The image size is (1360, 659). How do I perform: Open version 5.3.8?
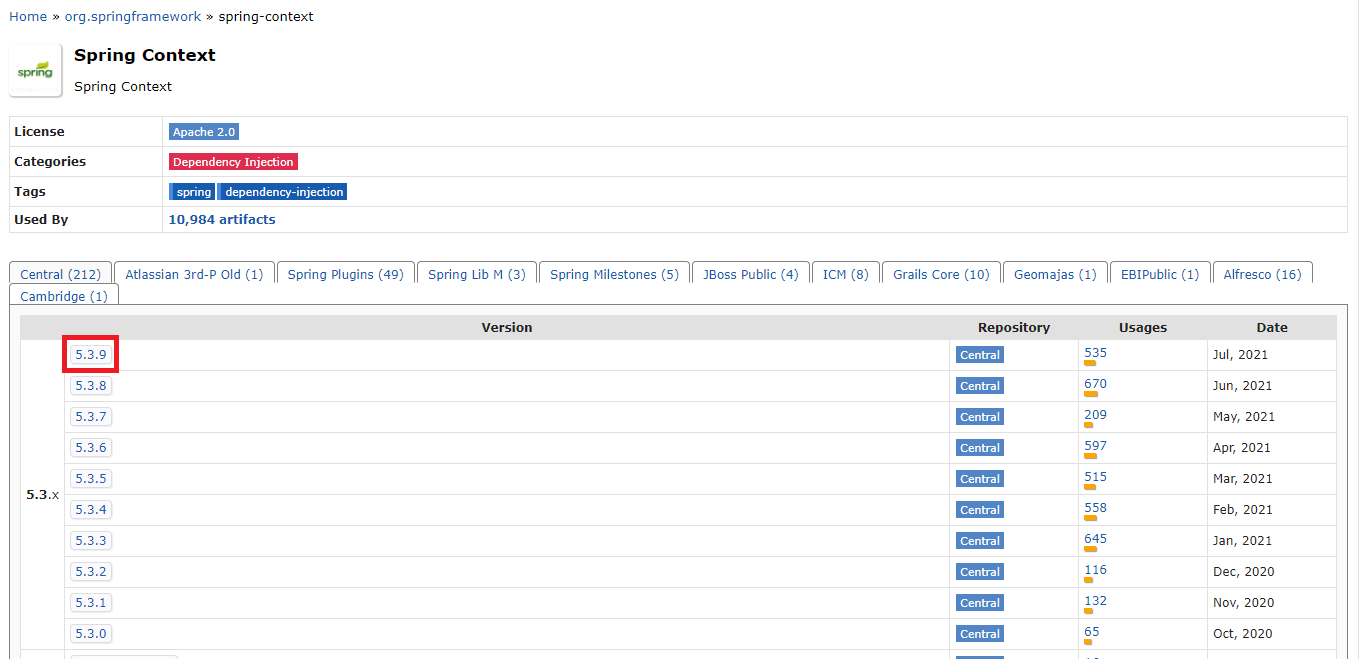point(91,385)
